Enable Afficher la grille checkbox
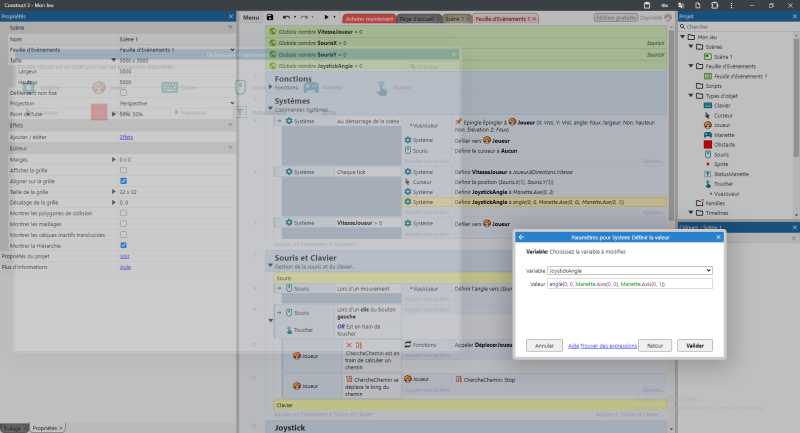Screen dimensions: 800x433 click(123, 170)
